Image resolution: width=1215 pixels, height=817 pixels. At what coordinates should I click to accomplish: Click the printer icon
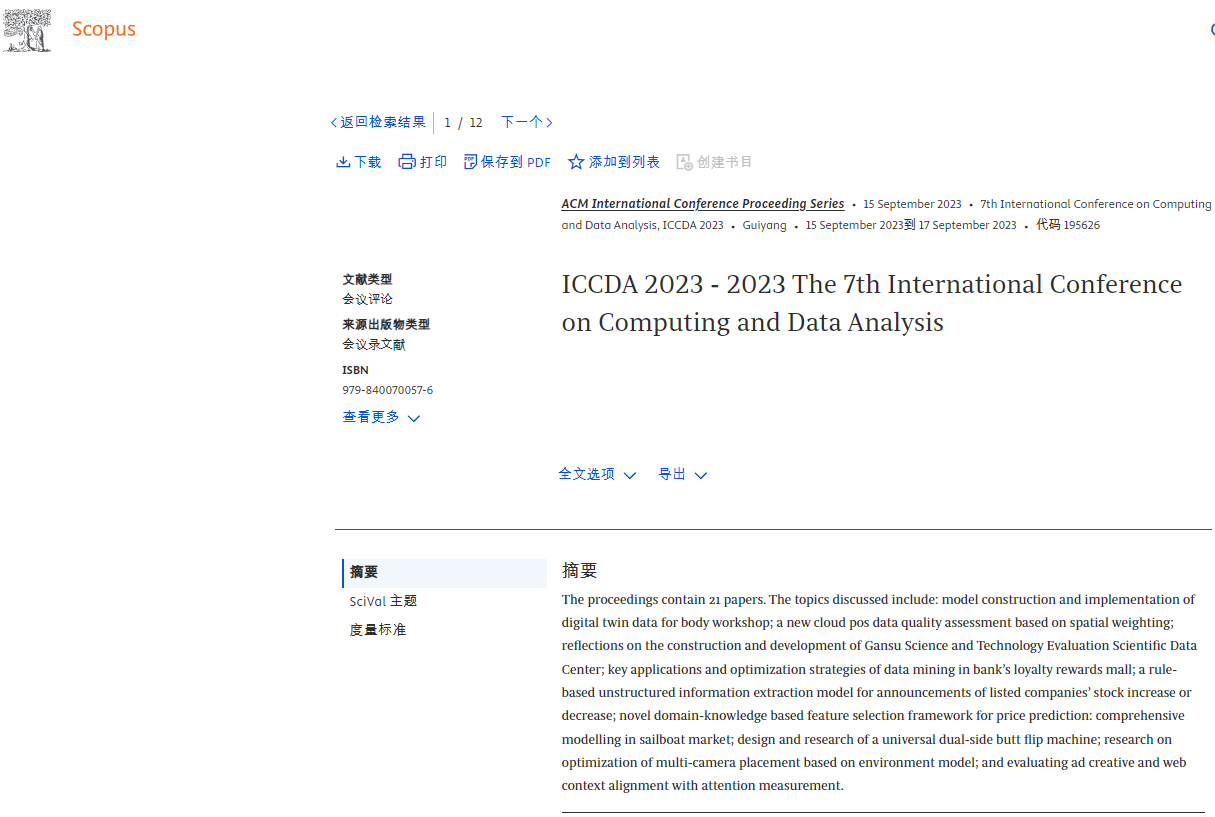pos(407,162)
